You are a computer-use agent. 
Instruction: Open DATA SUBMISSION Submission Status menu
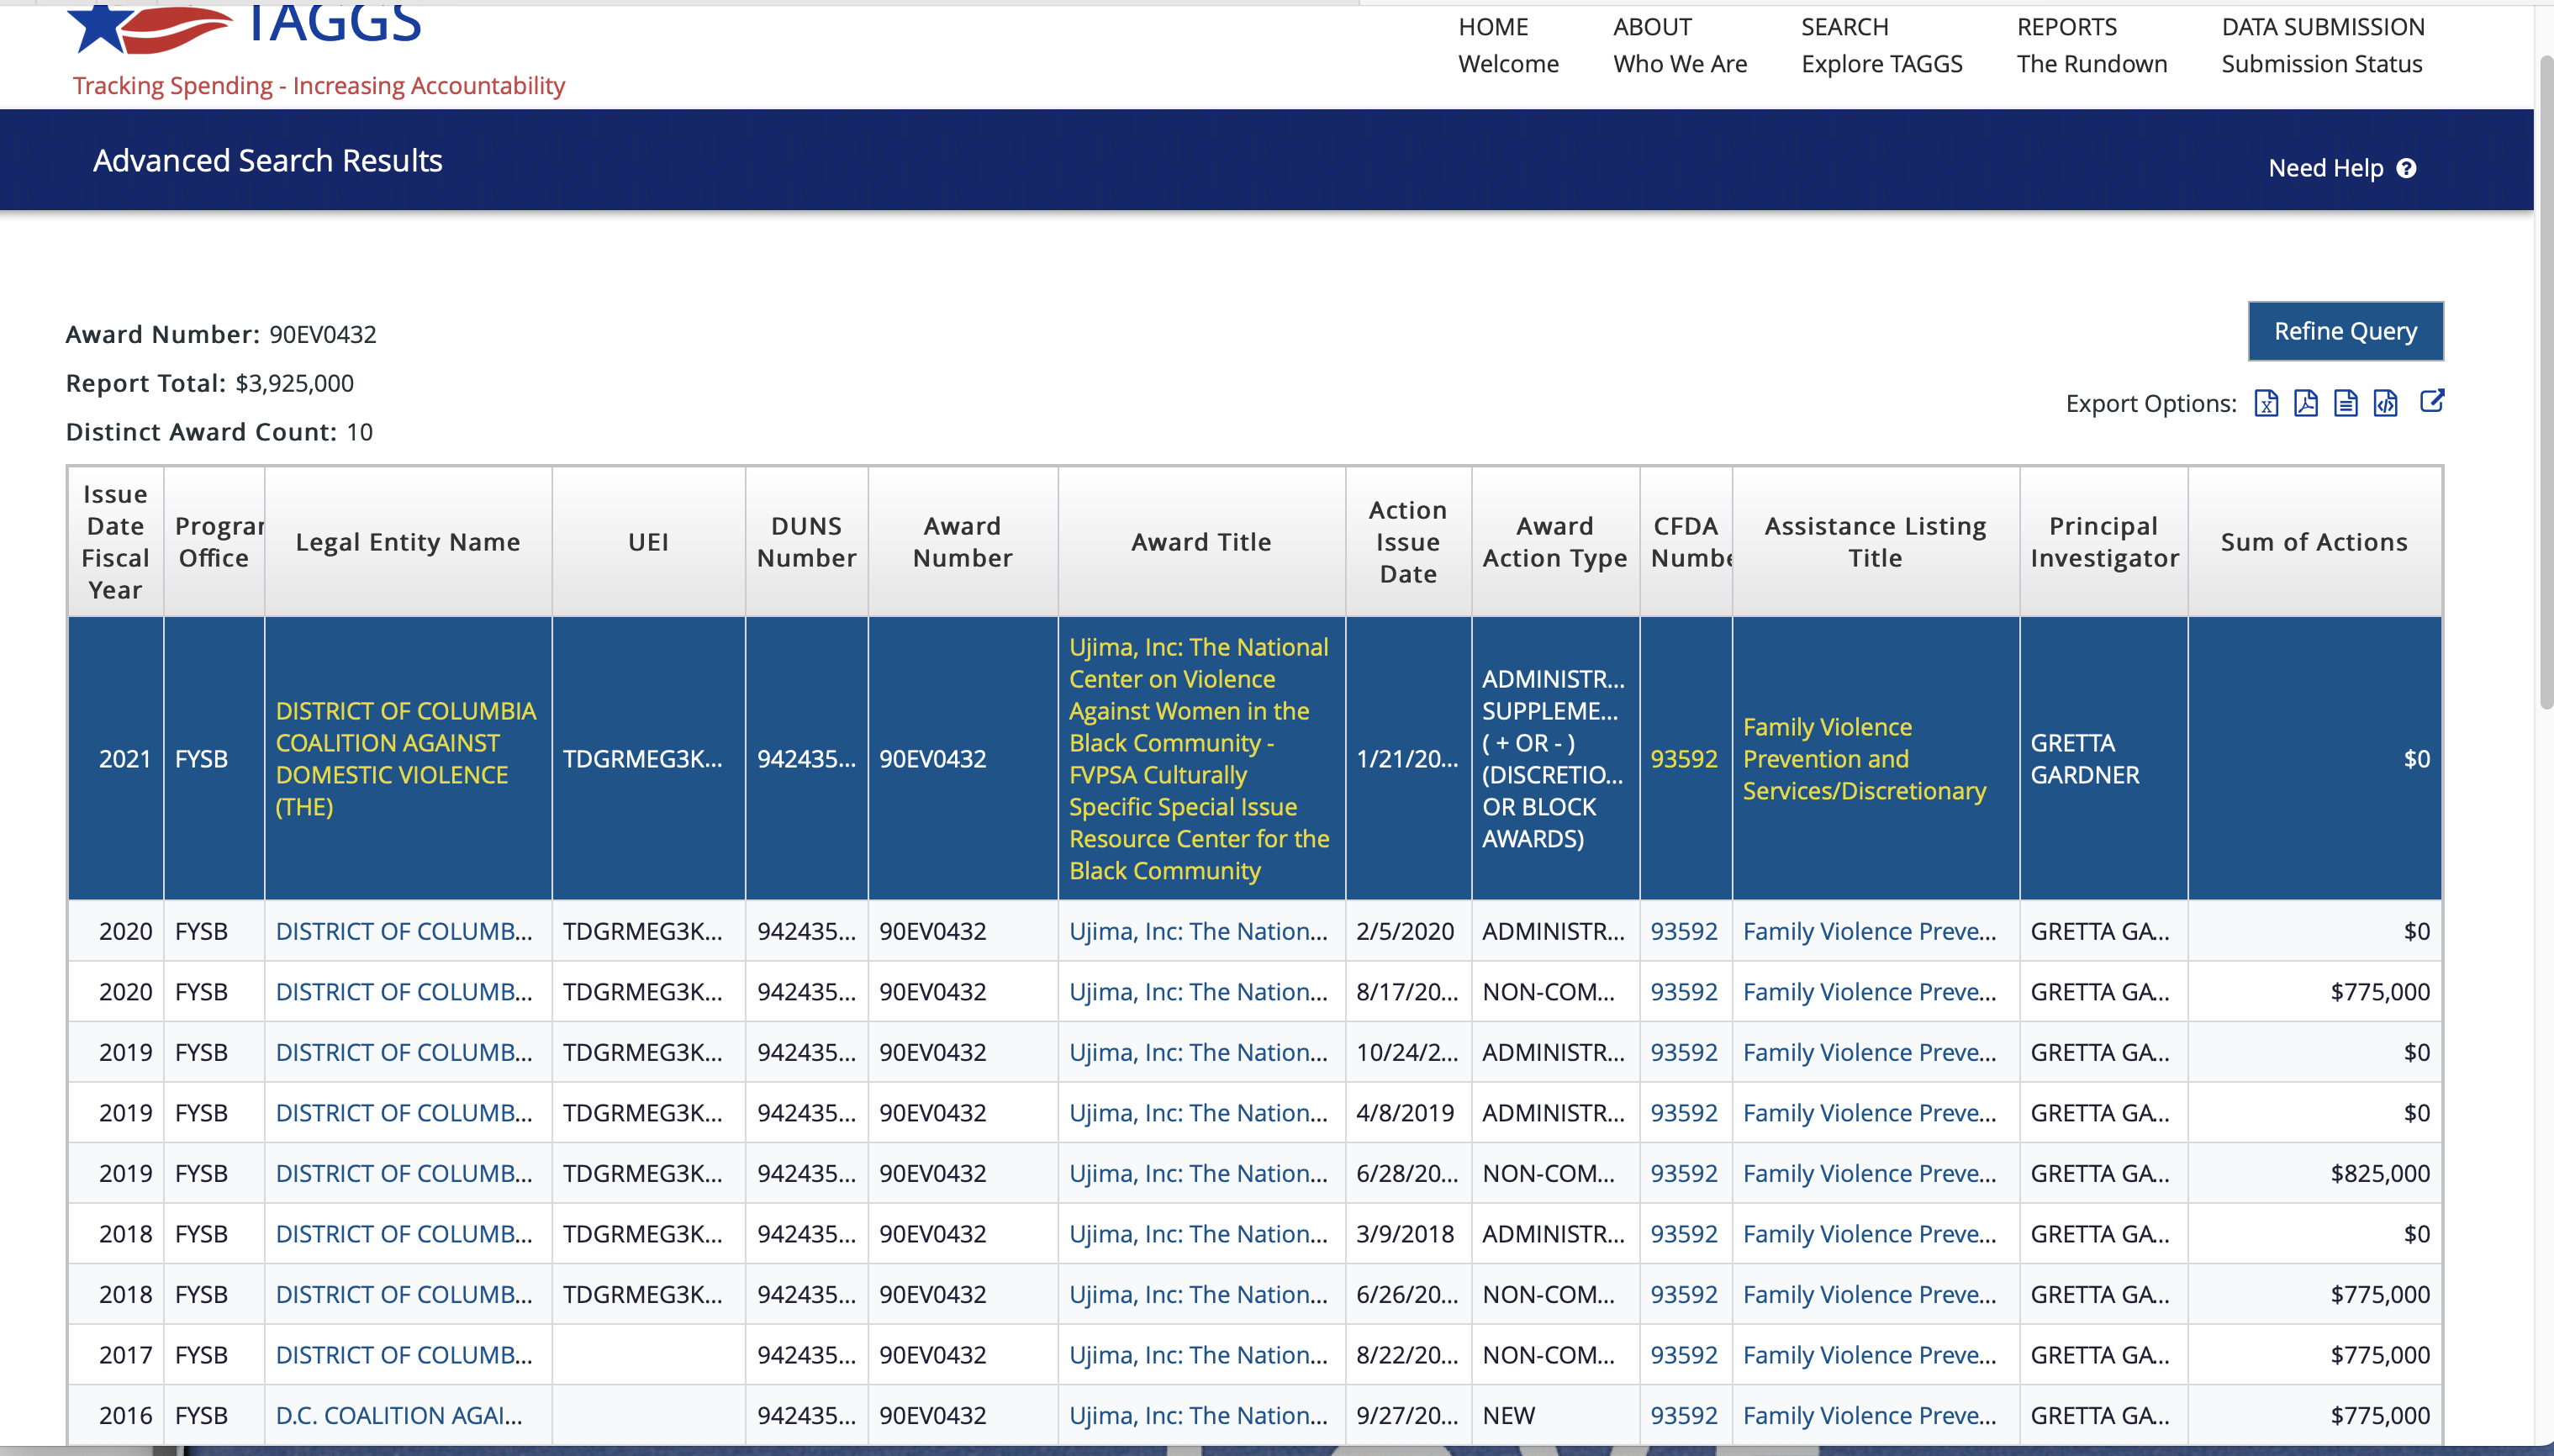click(x=2322, y=45)
